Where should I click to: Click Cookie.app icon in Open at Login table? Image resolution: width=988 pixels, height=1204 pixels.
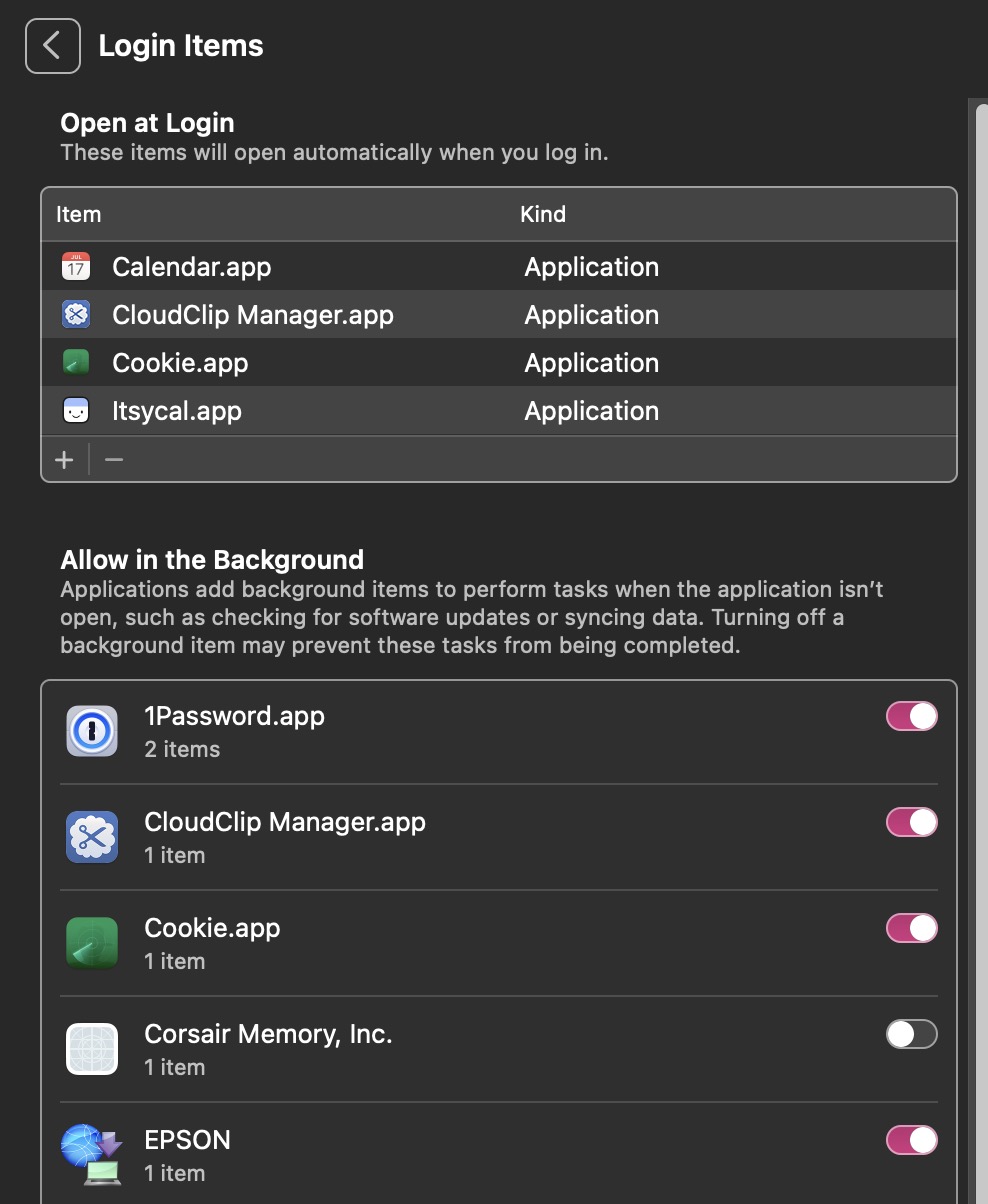point(76,363)
